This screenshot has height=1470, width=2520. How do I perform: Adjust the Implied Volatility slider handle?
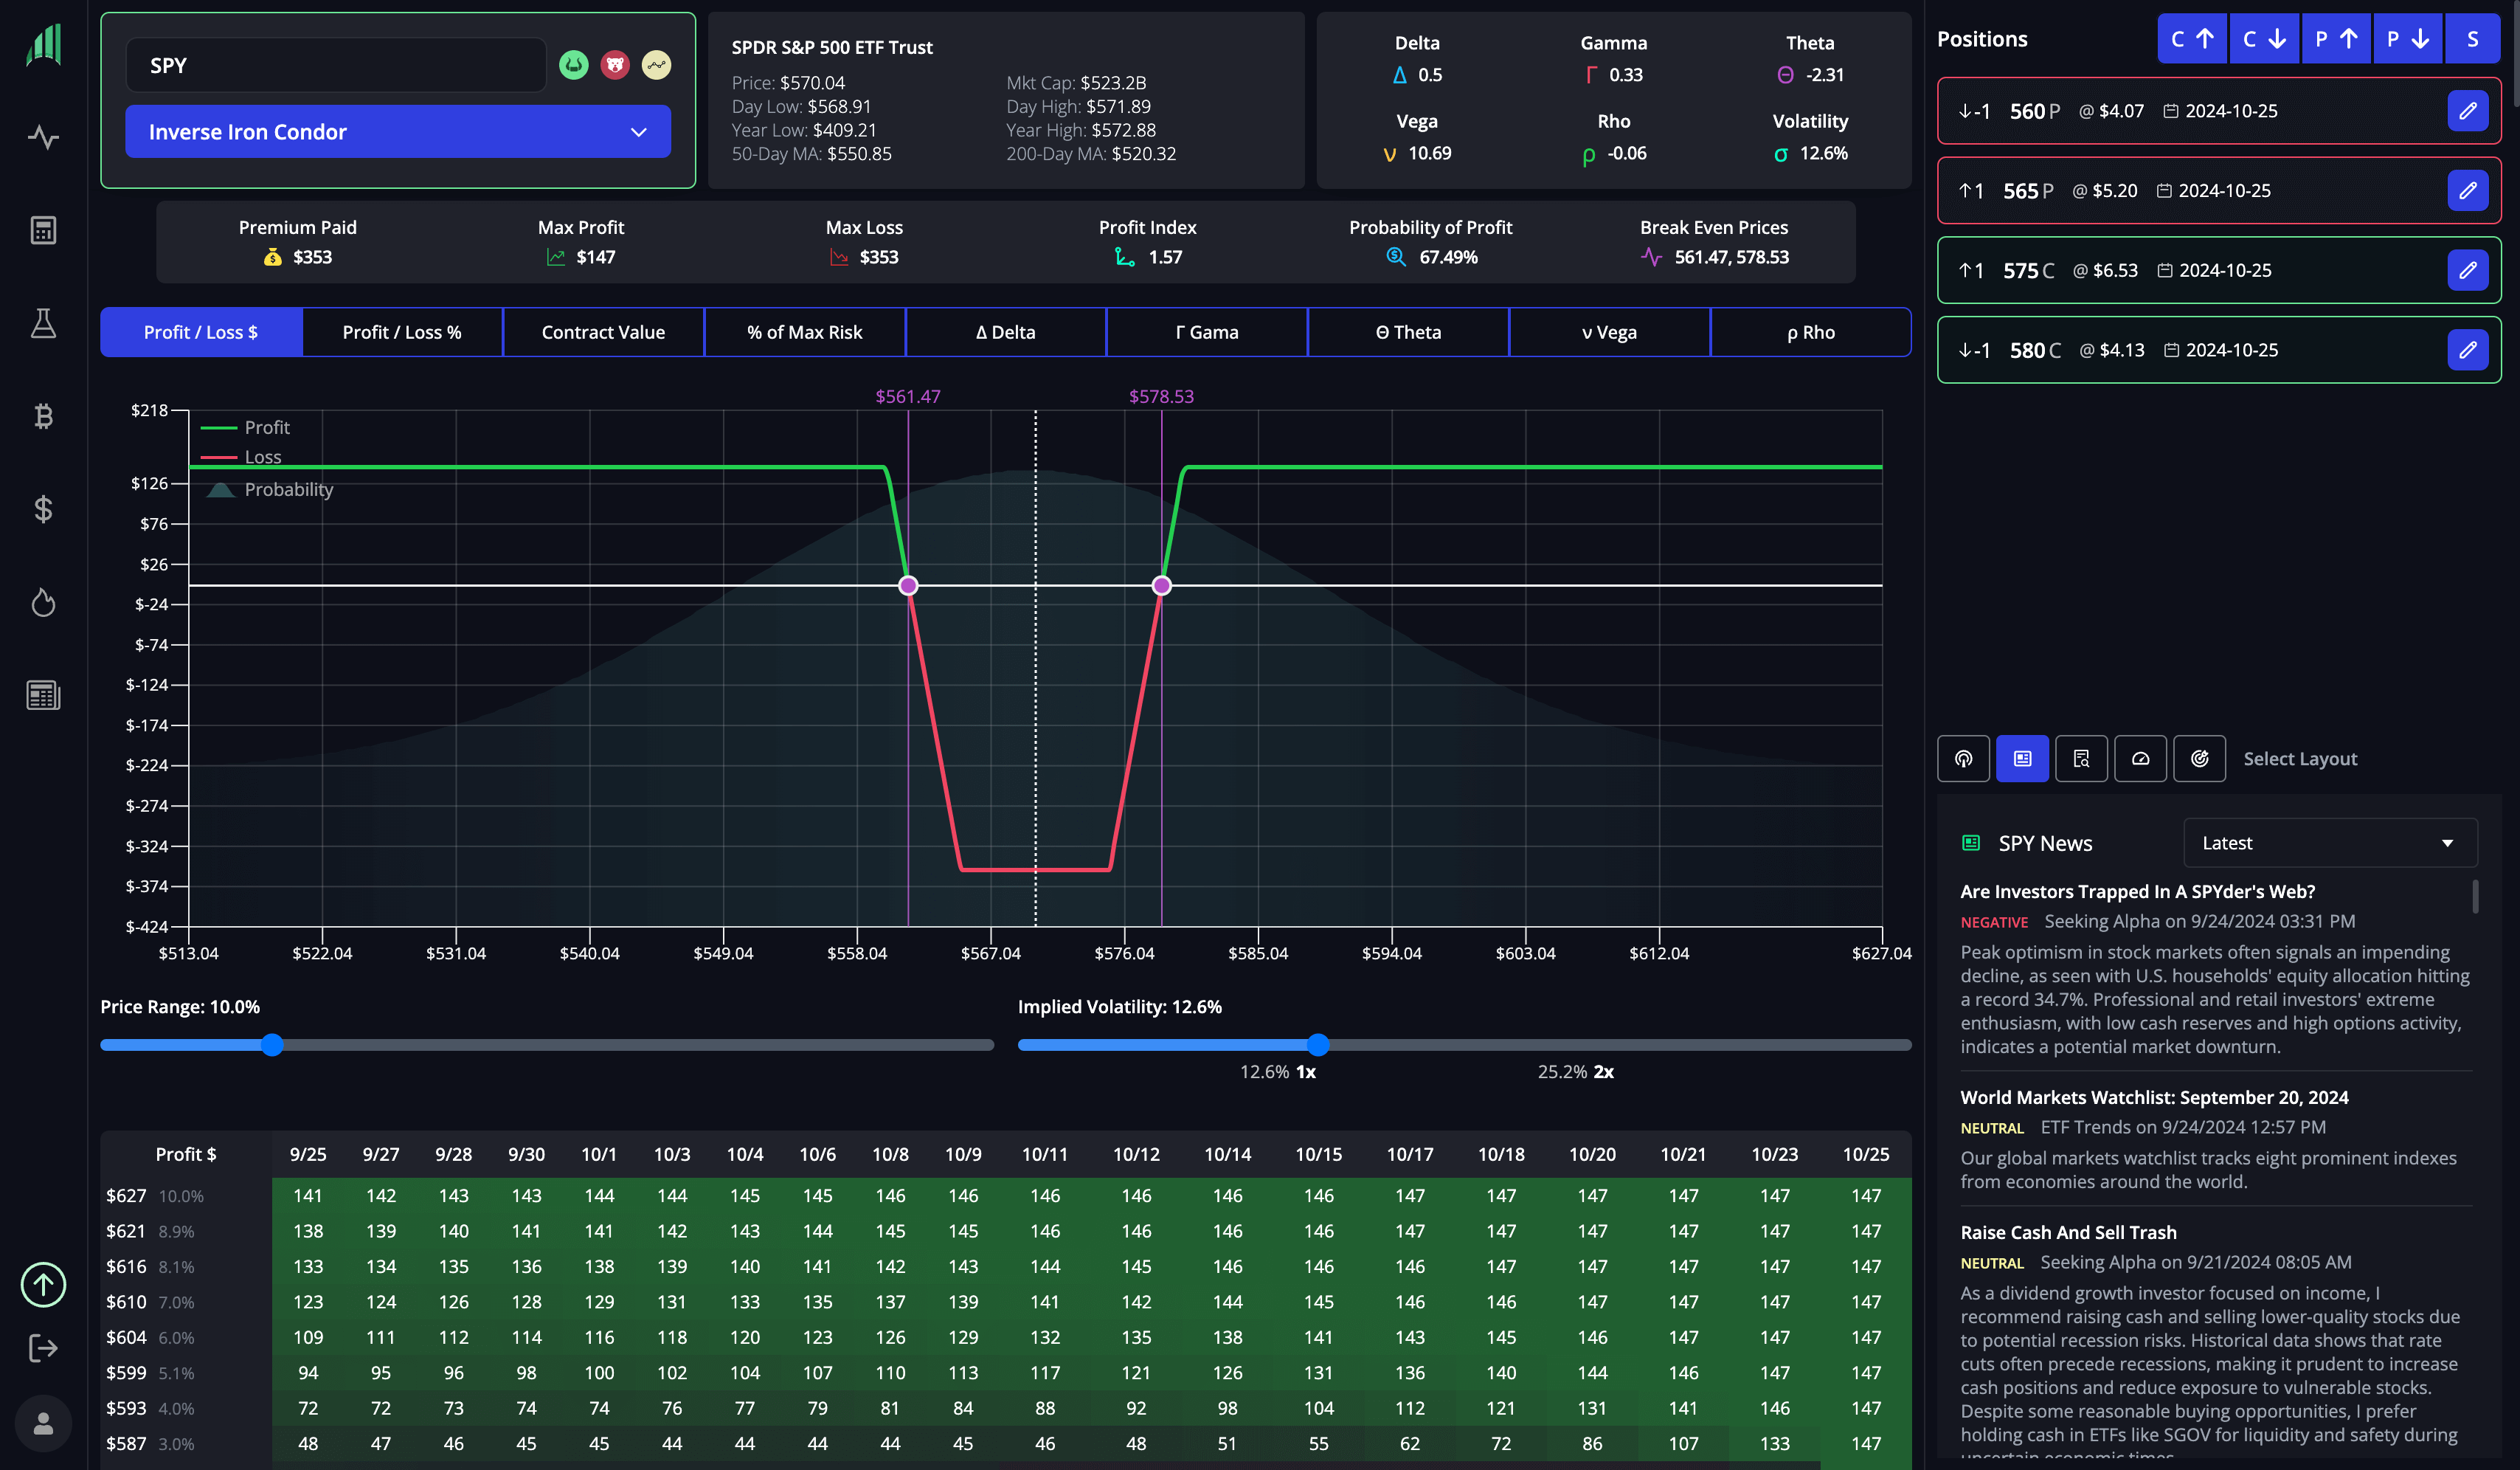pos(1318,1045)
